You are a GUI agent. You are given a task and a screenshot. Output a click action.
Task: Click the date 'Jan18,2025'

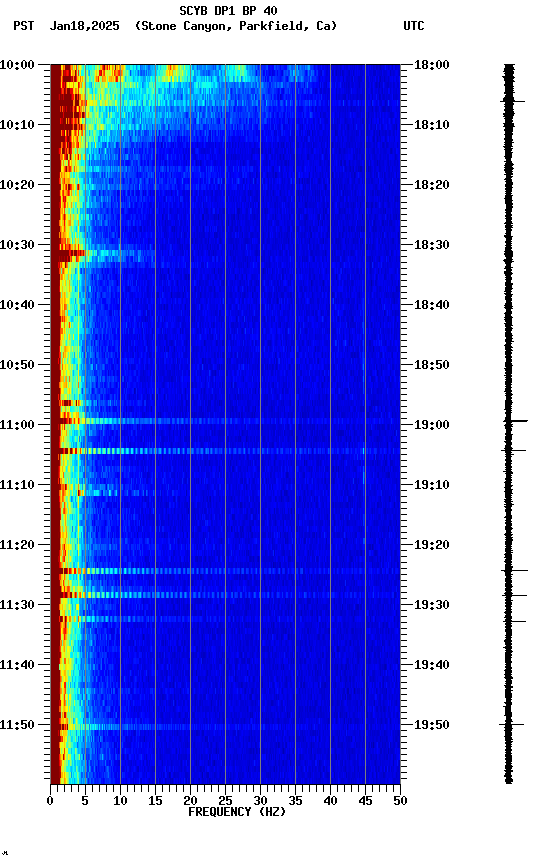click(x=84, y=26)
